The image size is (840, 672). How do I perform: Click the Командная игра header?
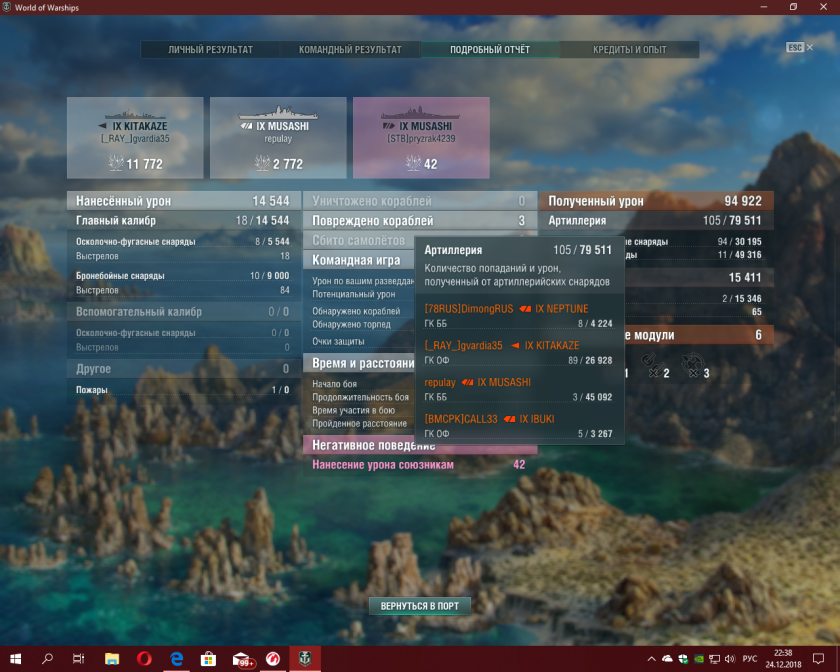point(359,260)
